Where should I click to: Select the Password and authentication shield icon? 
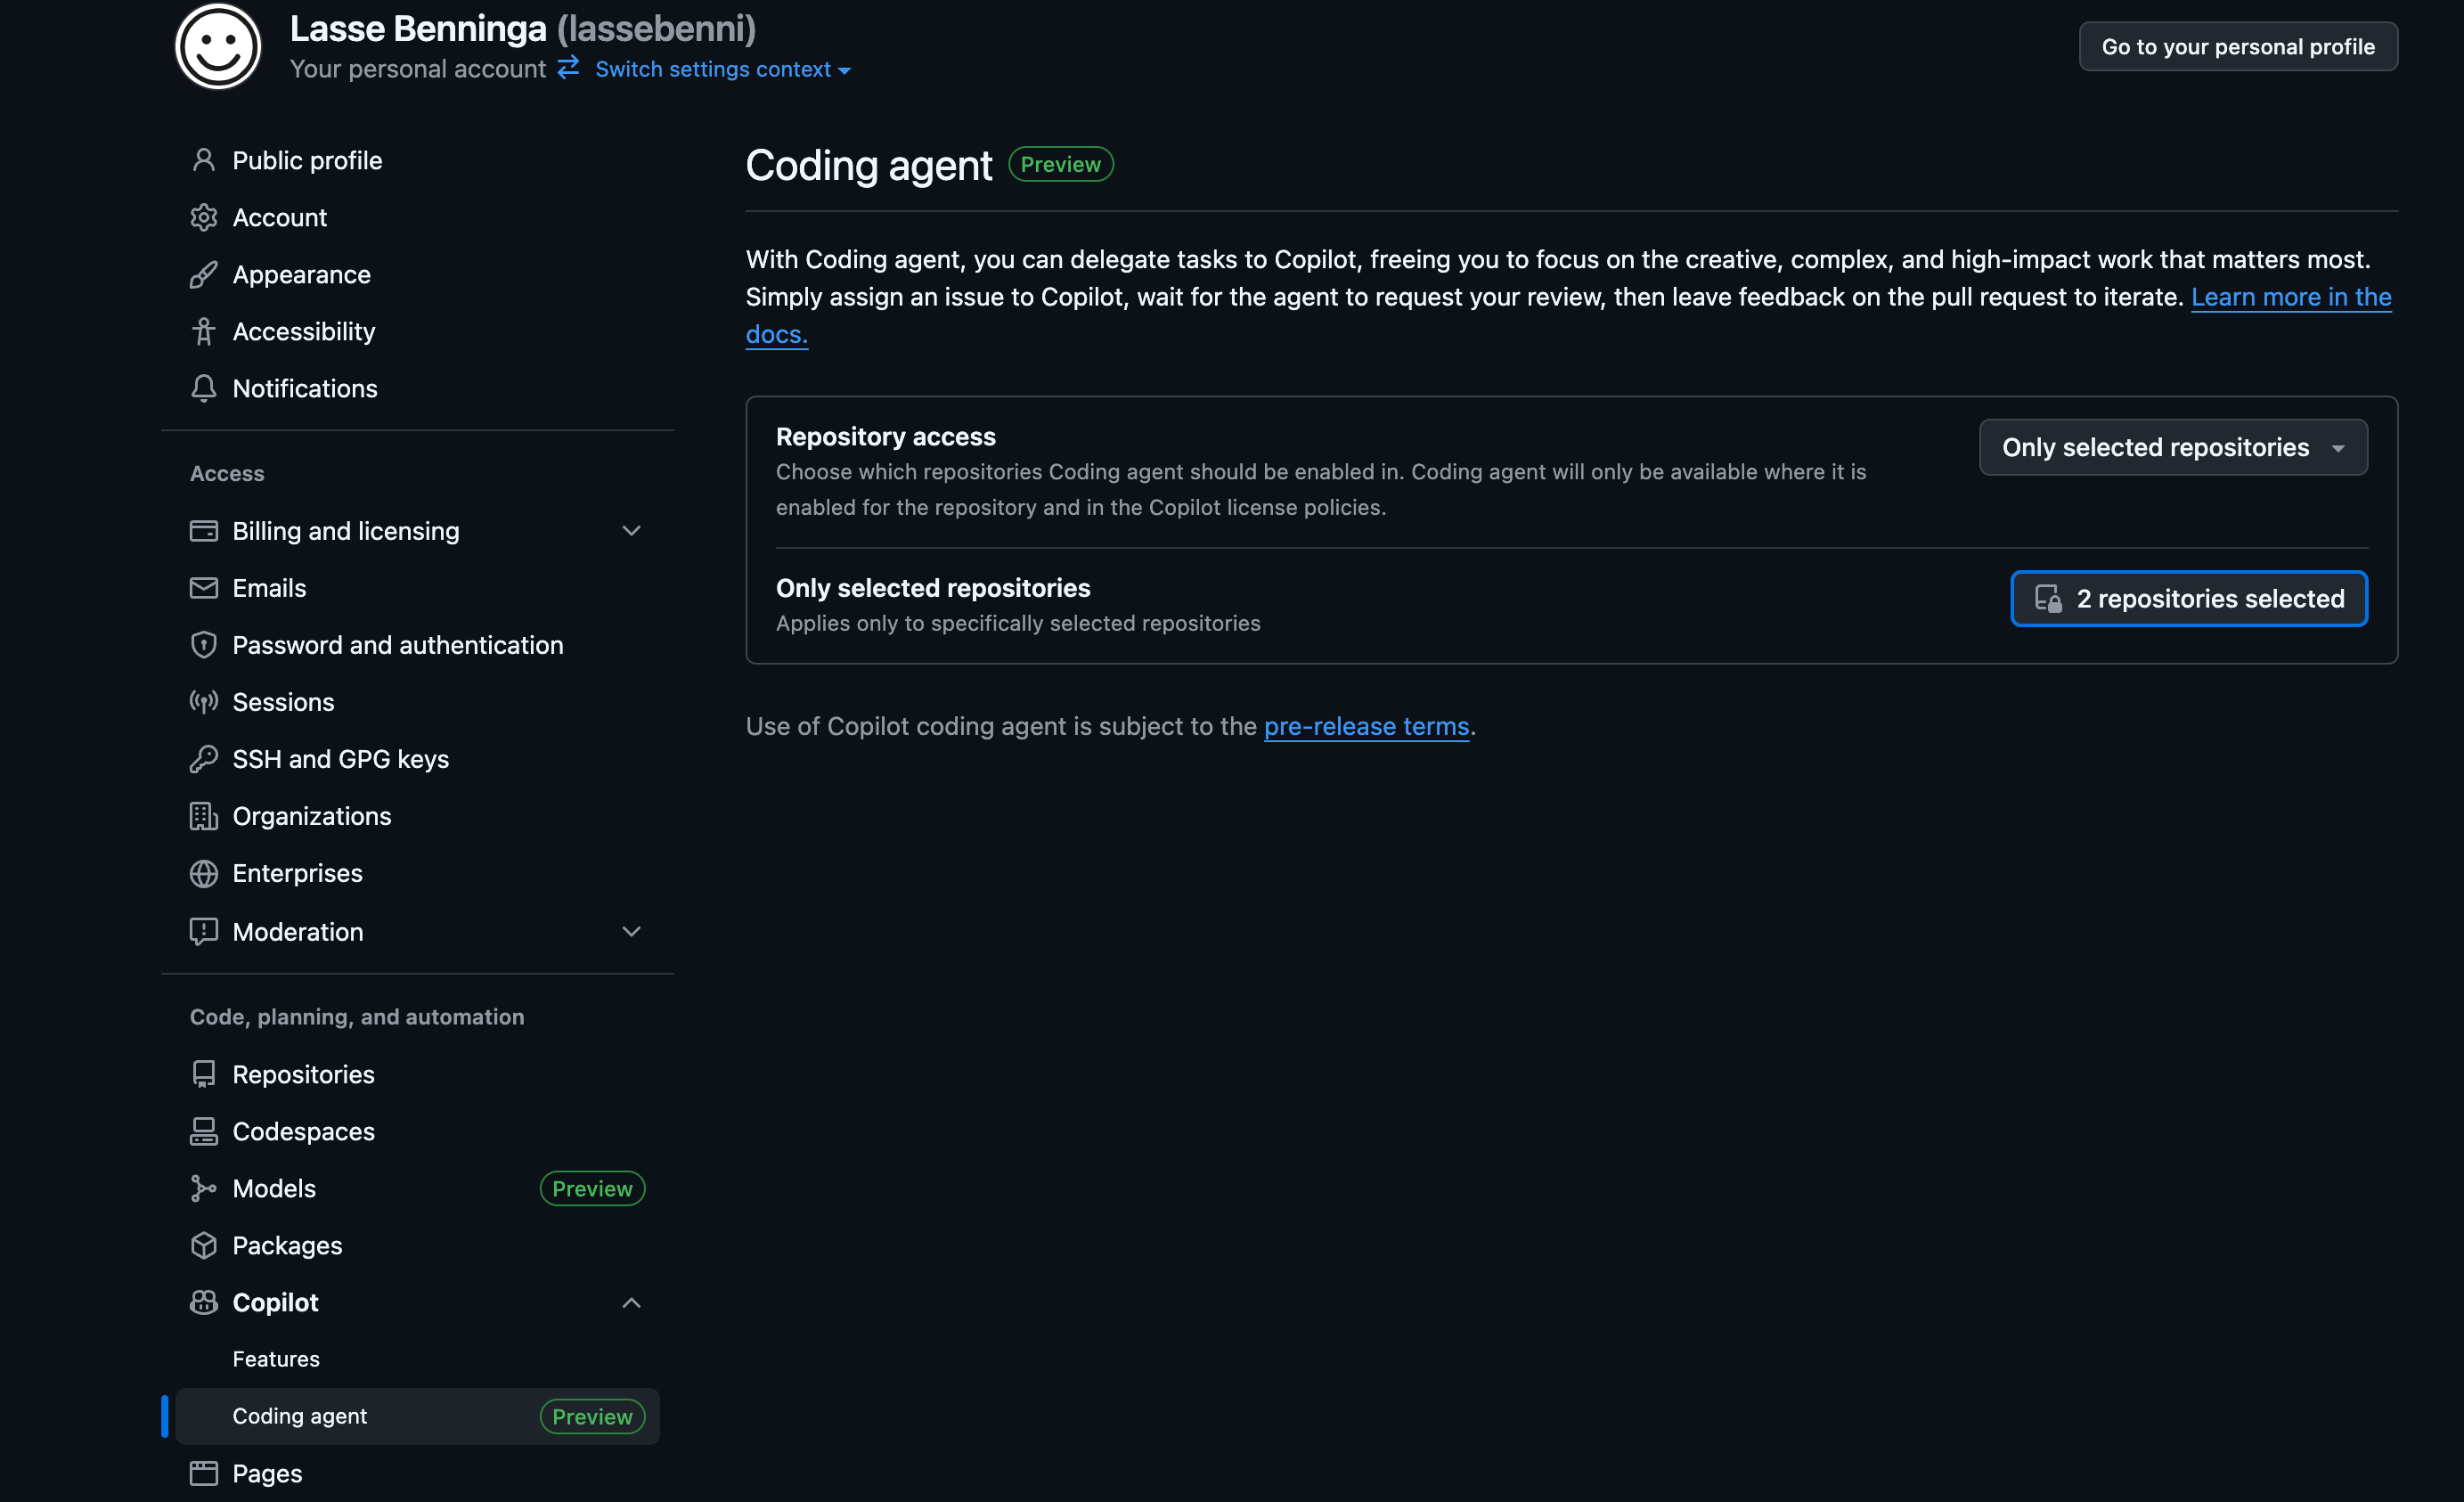coord(204,645)
